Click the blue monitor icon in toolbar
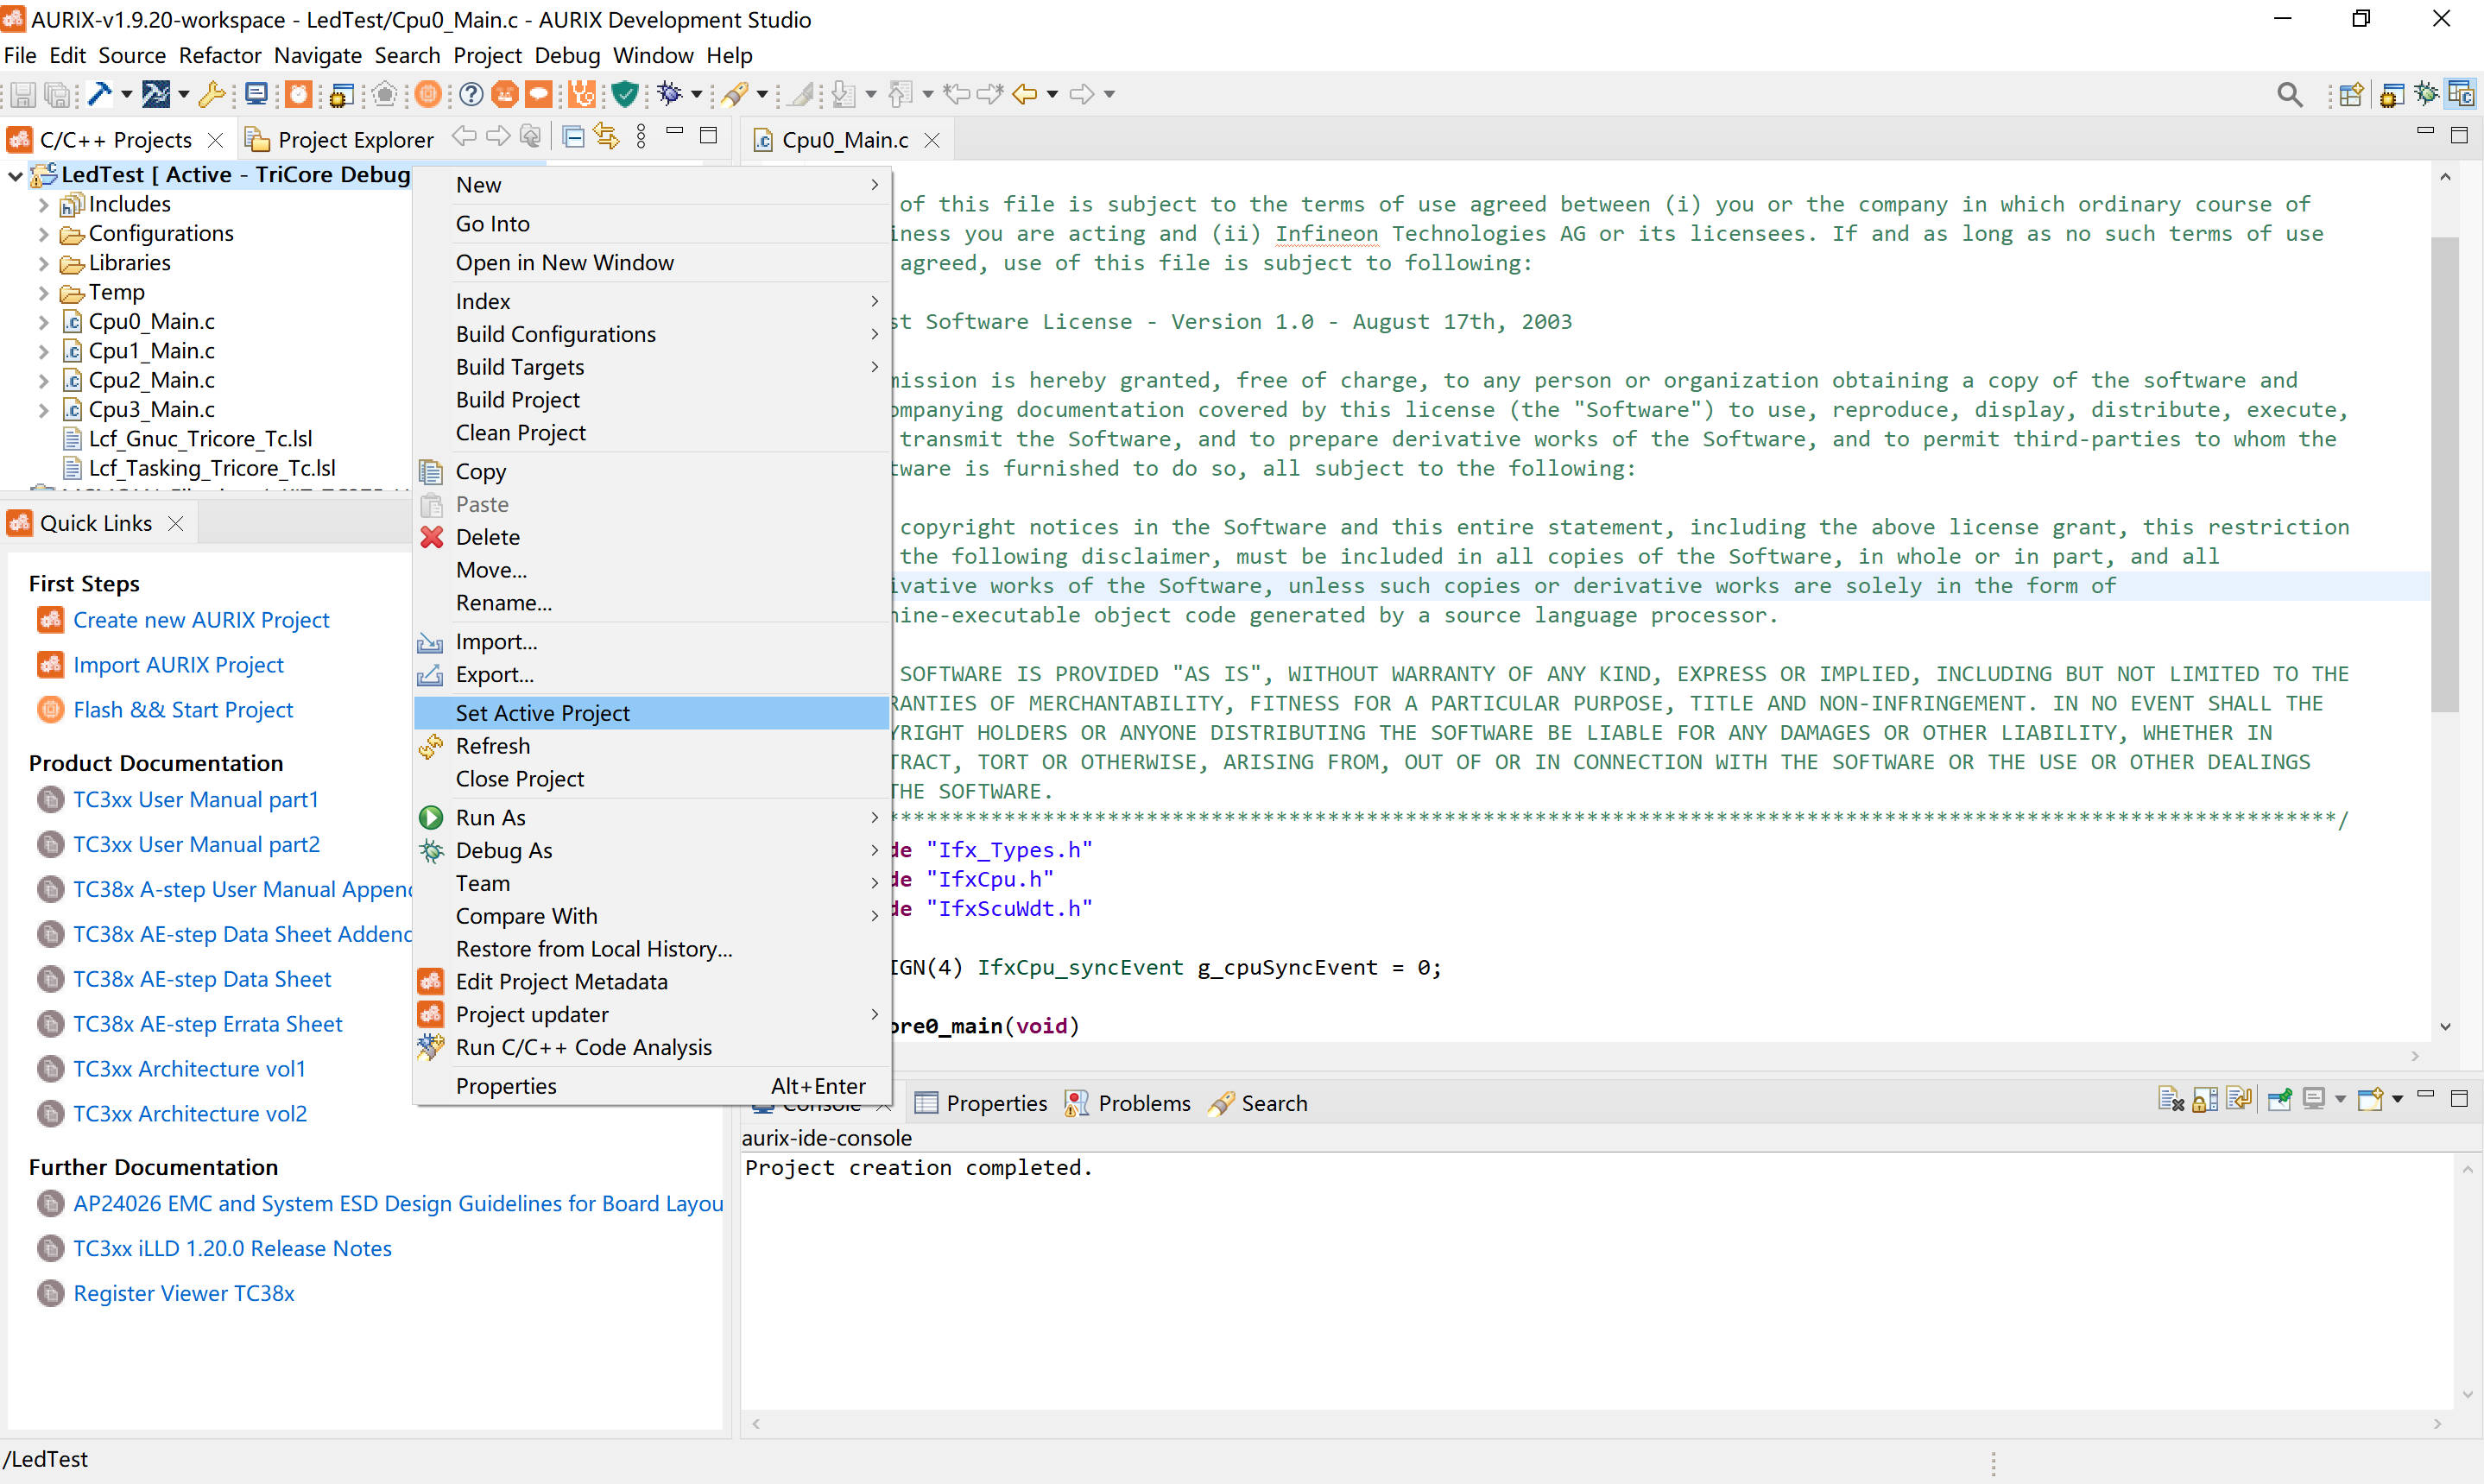2484x1484 pixels. point(256,94)
